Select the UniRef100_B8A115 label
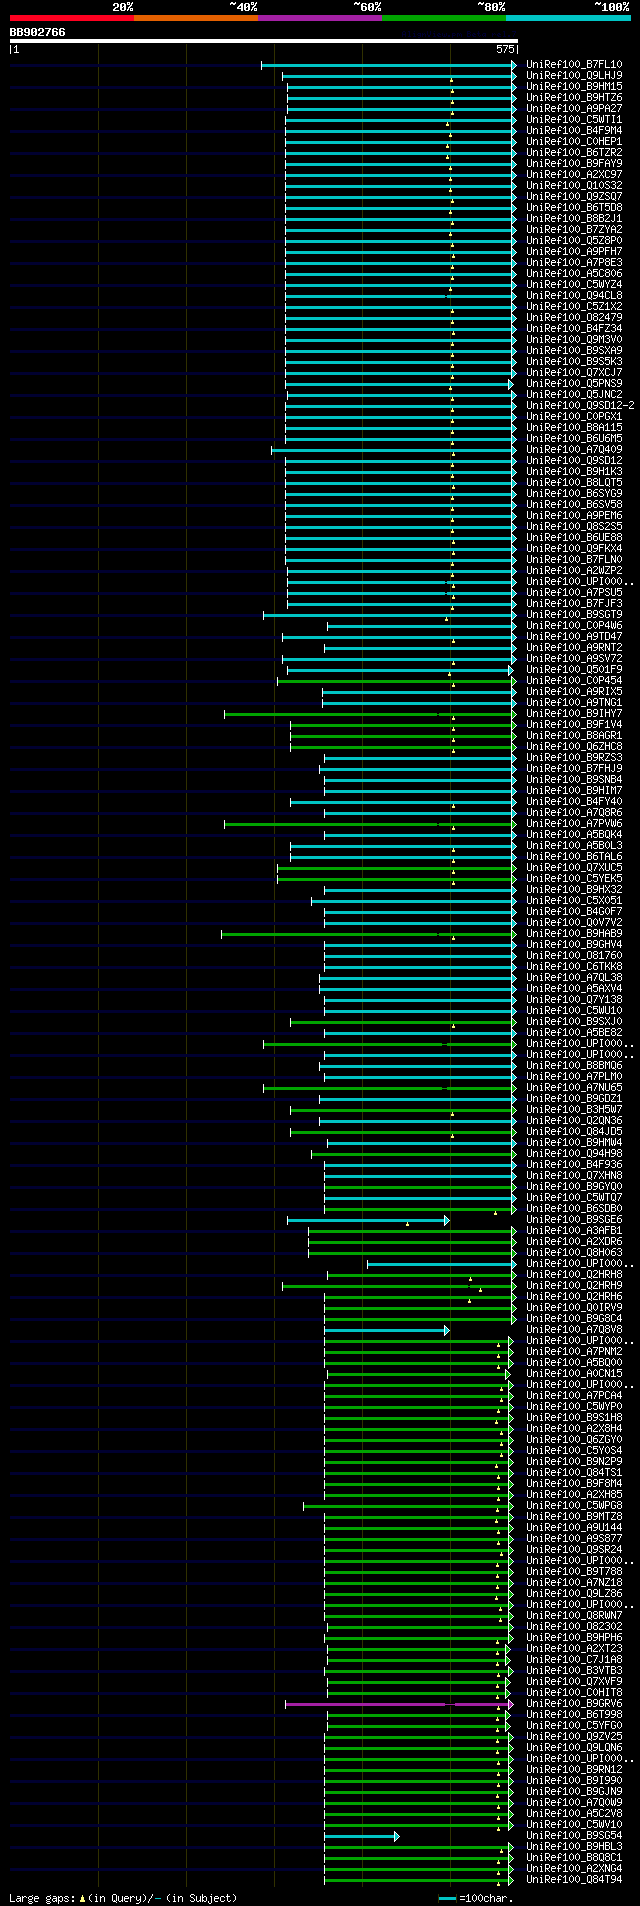 pos(574,428)
